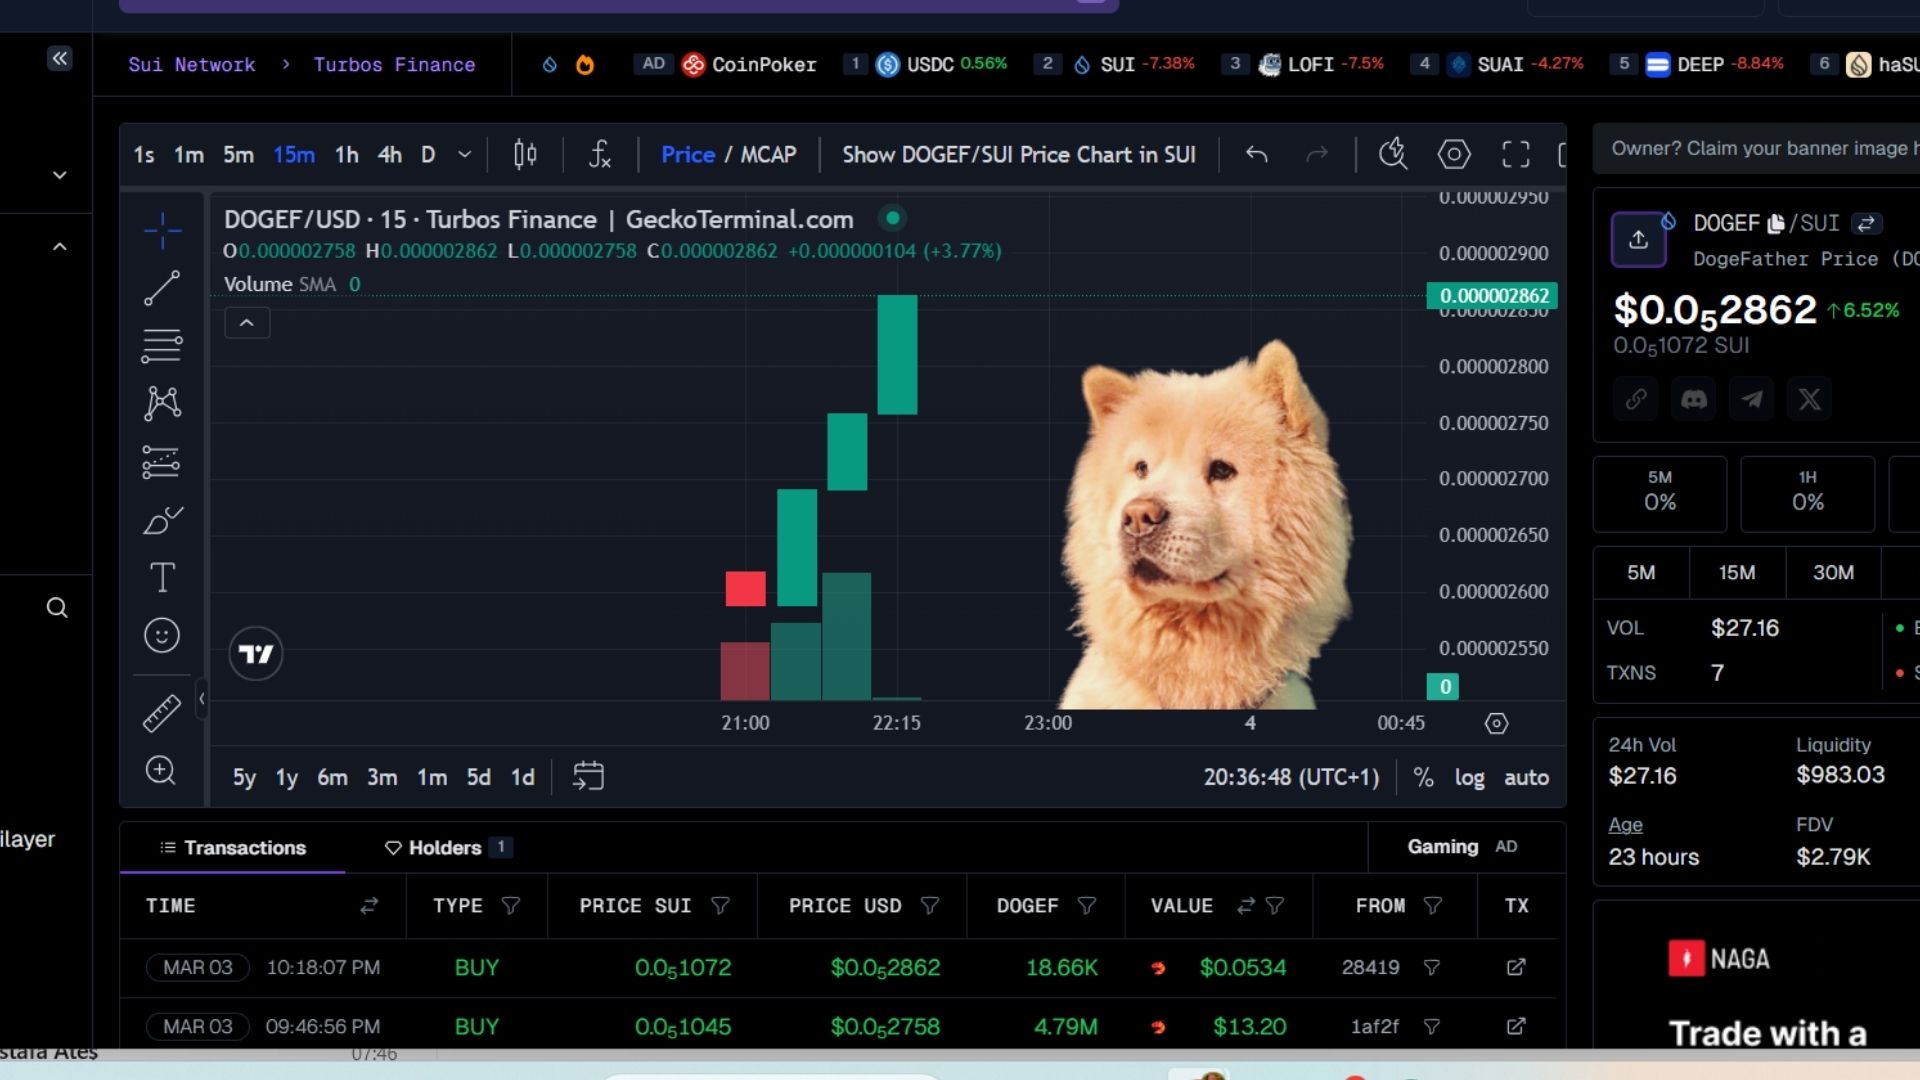
Task: Open the more timeframes dropdown arrow
Action: coord(464,154)
